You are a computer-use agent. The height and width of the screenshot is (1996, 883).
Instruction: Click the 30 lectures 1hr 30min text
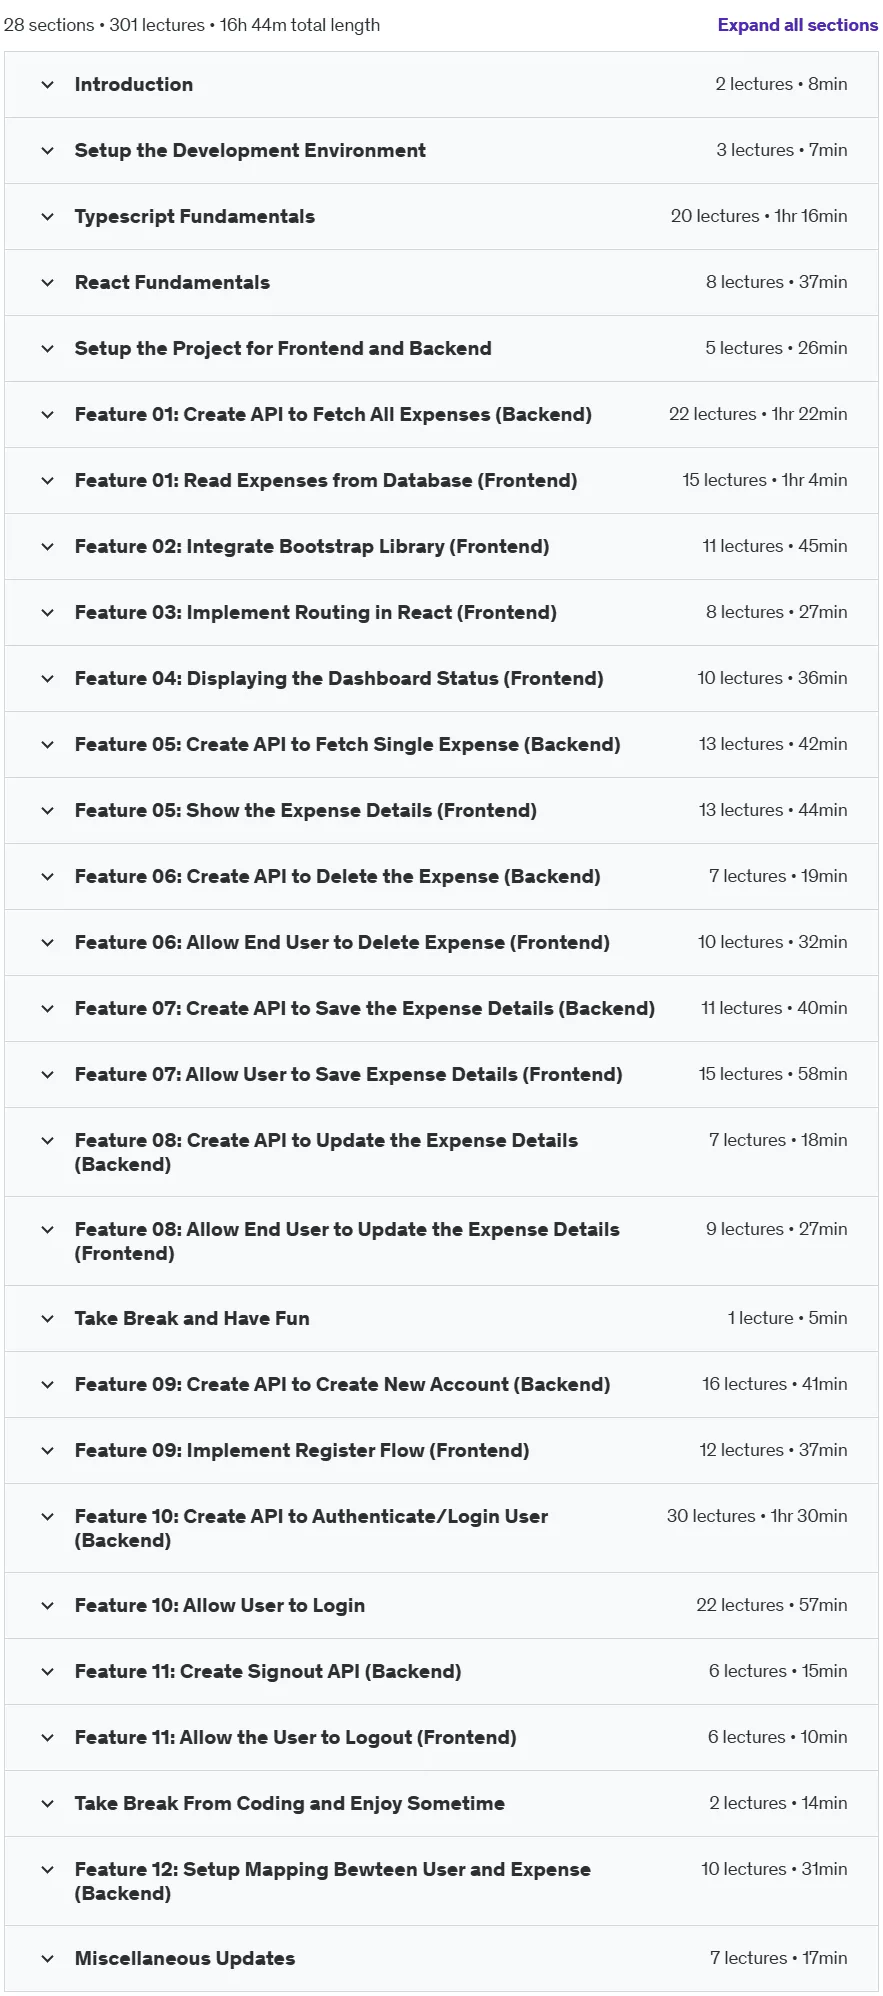pyautogui.click(x=757, y=1517)
